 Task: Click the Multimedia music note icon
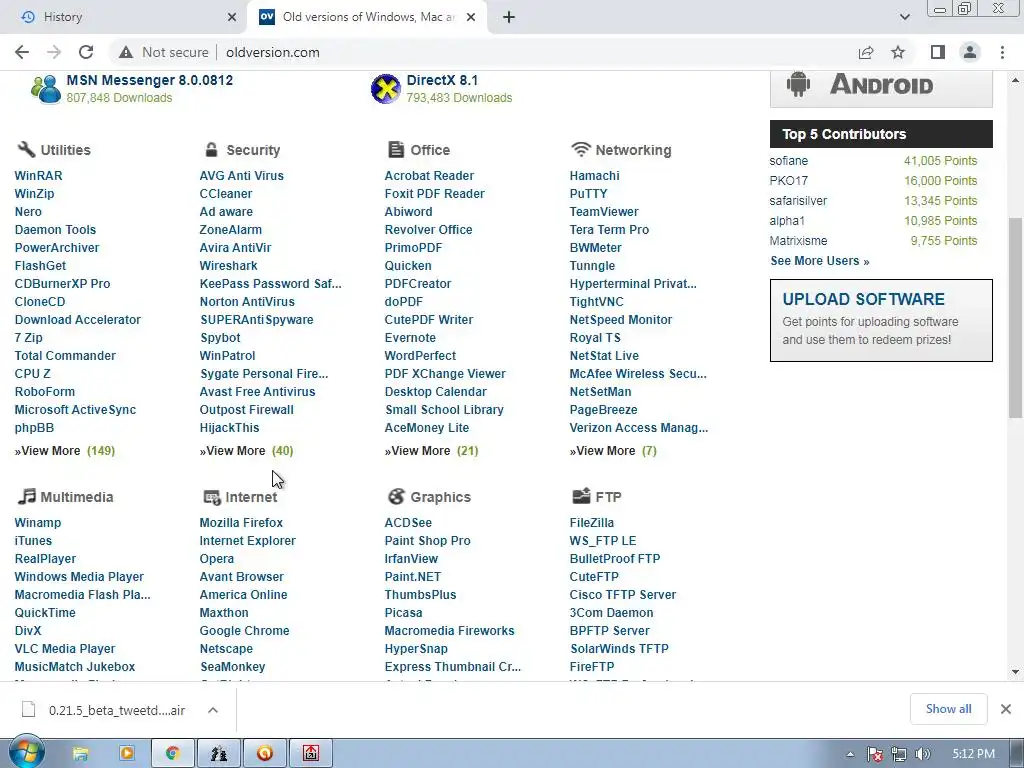pos(26,496)
